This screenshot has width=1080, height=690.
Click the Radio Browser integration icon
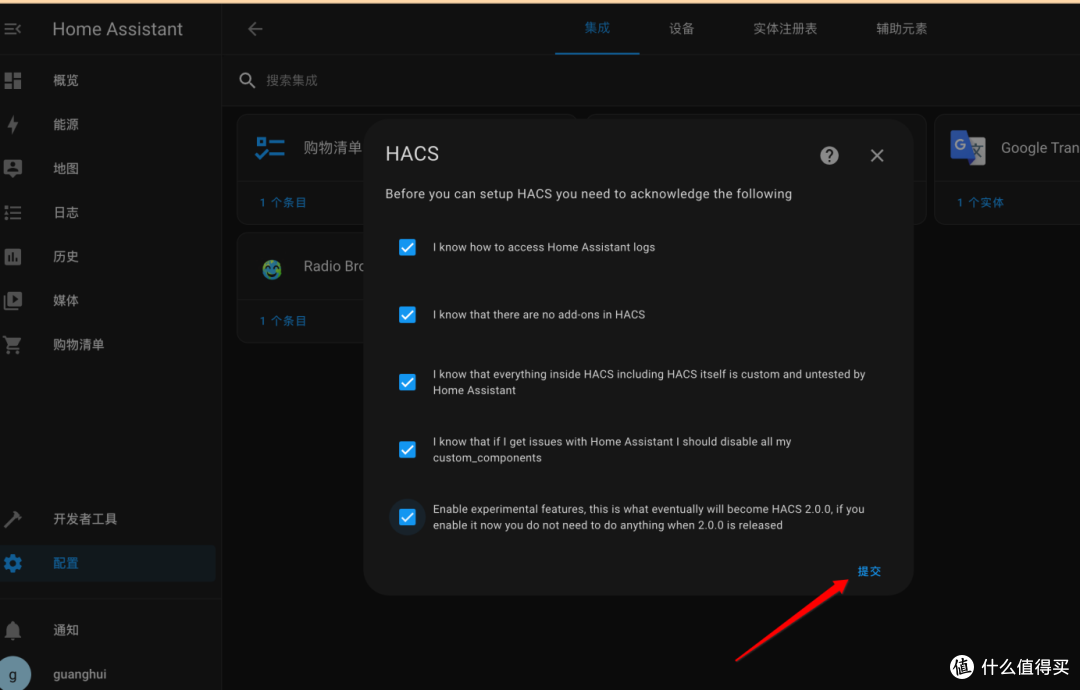272,269
